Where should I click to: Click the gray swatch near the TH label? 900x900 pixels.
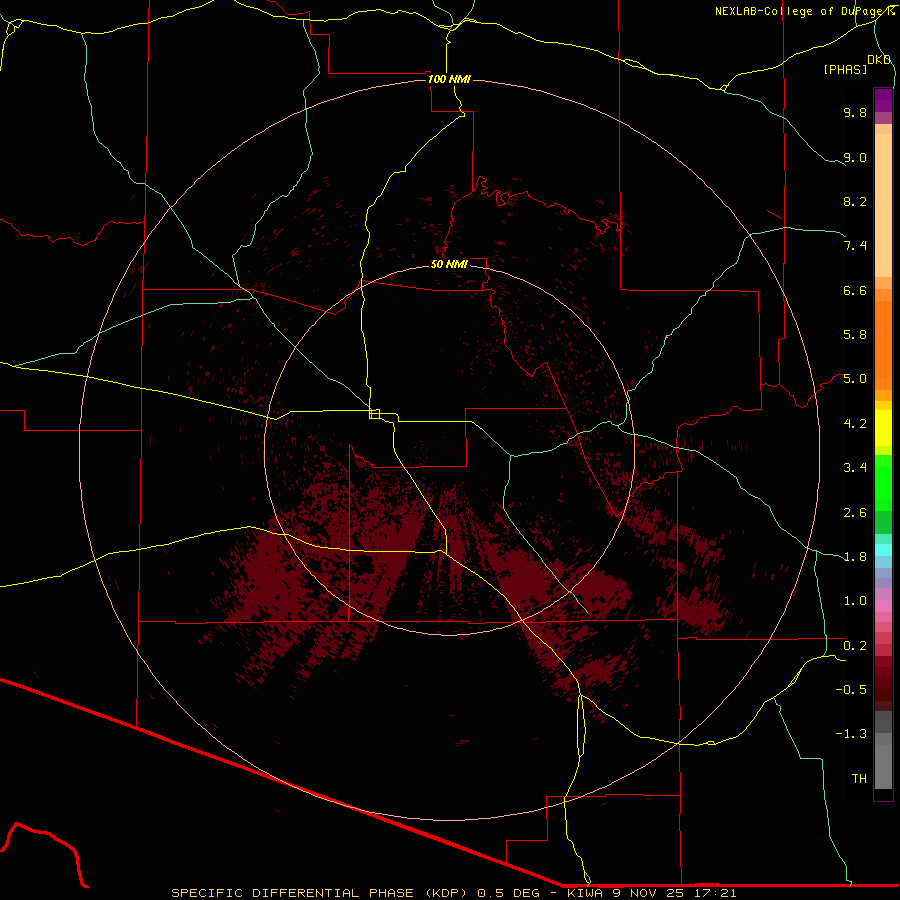(x=883, y=766)
